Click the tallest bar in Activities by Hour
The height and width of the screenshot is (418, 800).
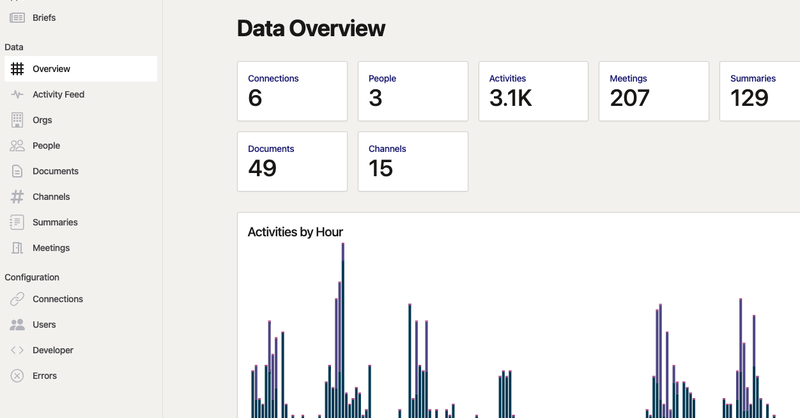click(343, 331)
